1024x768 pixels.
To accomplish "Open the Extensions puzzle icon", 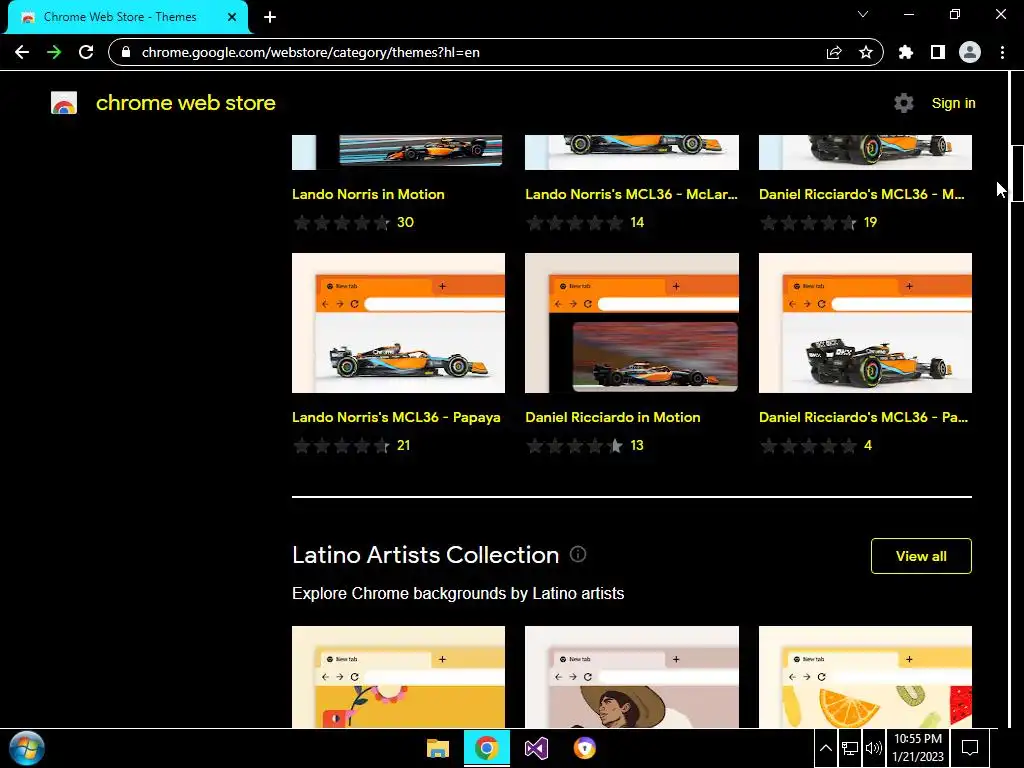I will pyautogui.click(x=906, y=52).
